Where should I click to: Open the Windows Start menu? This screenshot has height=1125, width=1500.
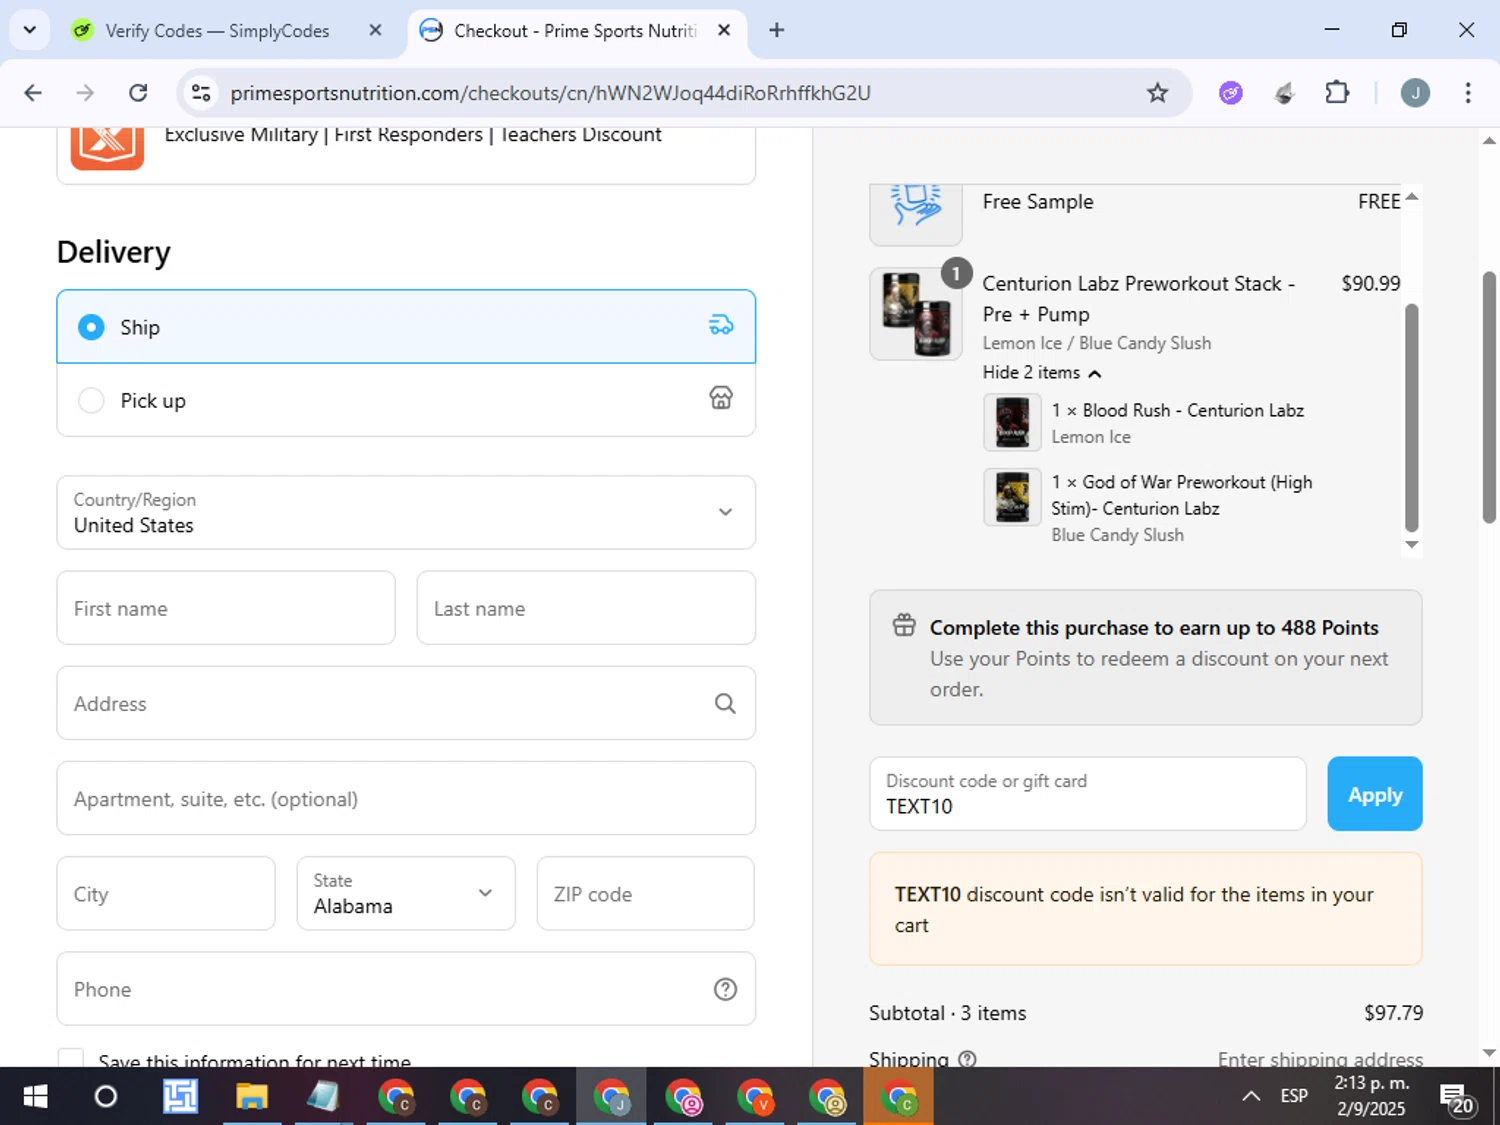point(35,1097)
